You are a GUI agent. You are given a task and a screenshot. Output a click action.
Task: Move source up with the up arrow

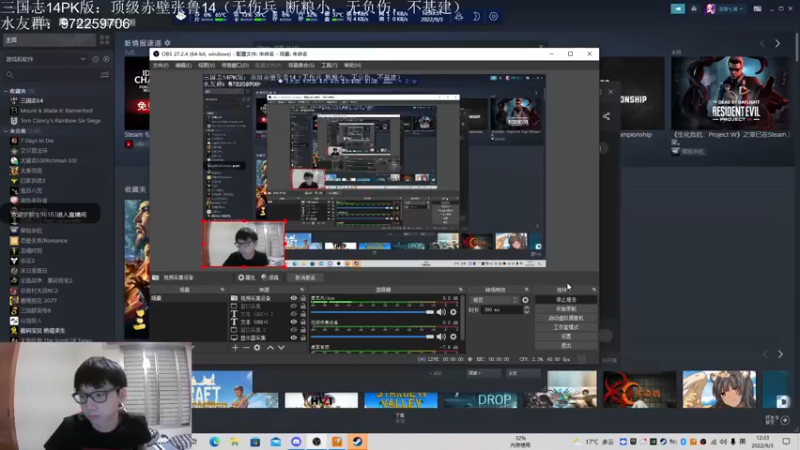click(x=270, y=347)
